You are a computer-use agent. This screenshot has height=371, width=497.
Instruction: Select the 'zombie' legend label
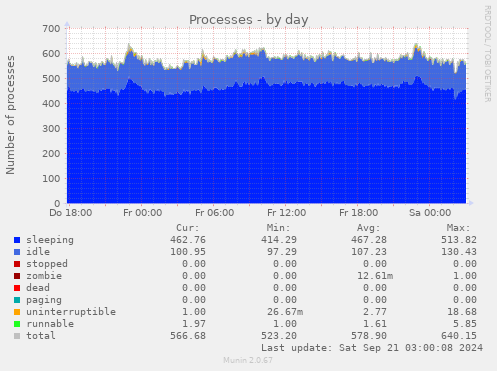coord(44,276)
